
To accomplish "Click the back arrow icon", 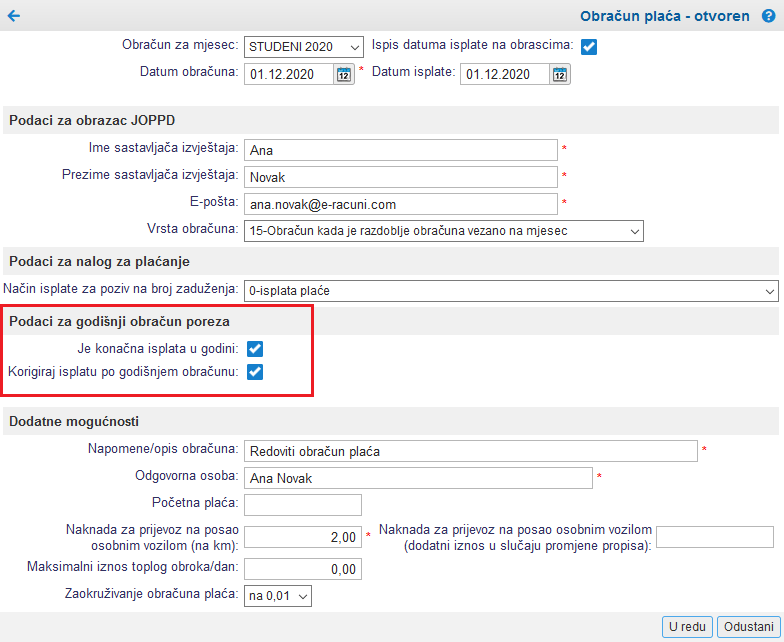I will click(14, 16).
